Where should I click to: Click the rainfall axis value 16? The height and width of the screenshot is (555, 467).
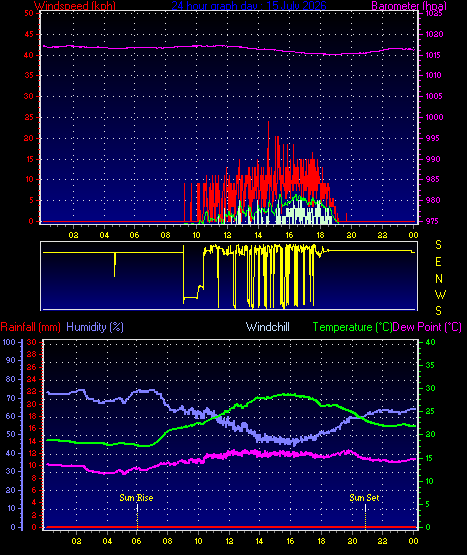[32, 429]
